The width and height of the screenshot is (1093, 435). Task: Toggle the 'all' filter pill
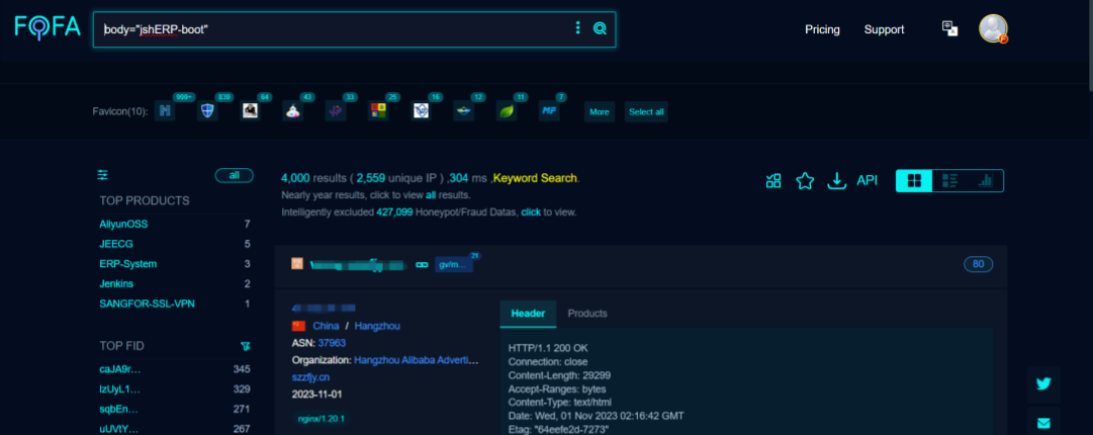pos(234,175)
